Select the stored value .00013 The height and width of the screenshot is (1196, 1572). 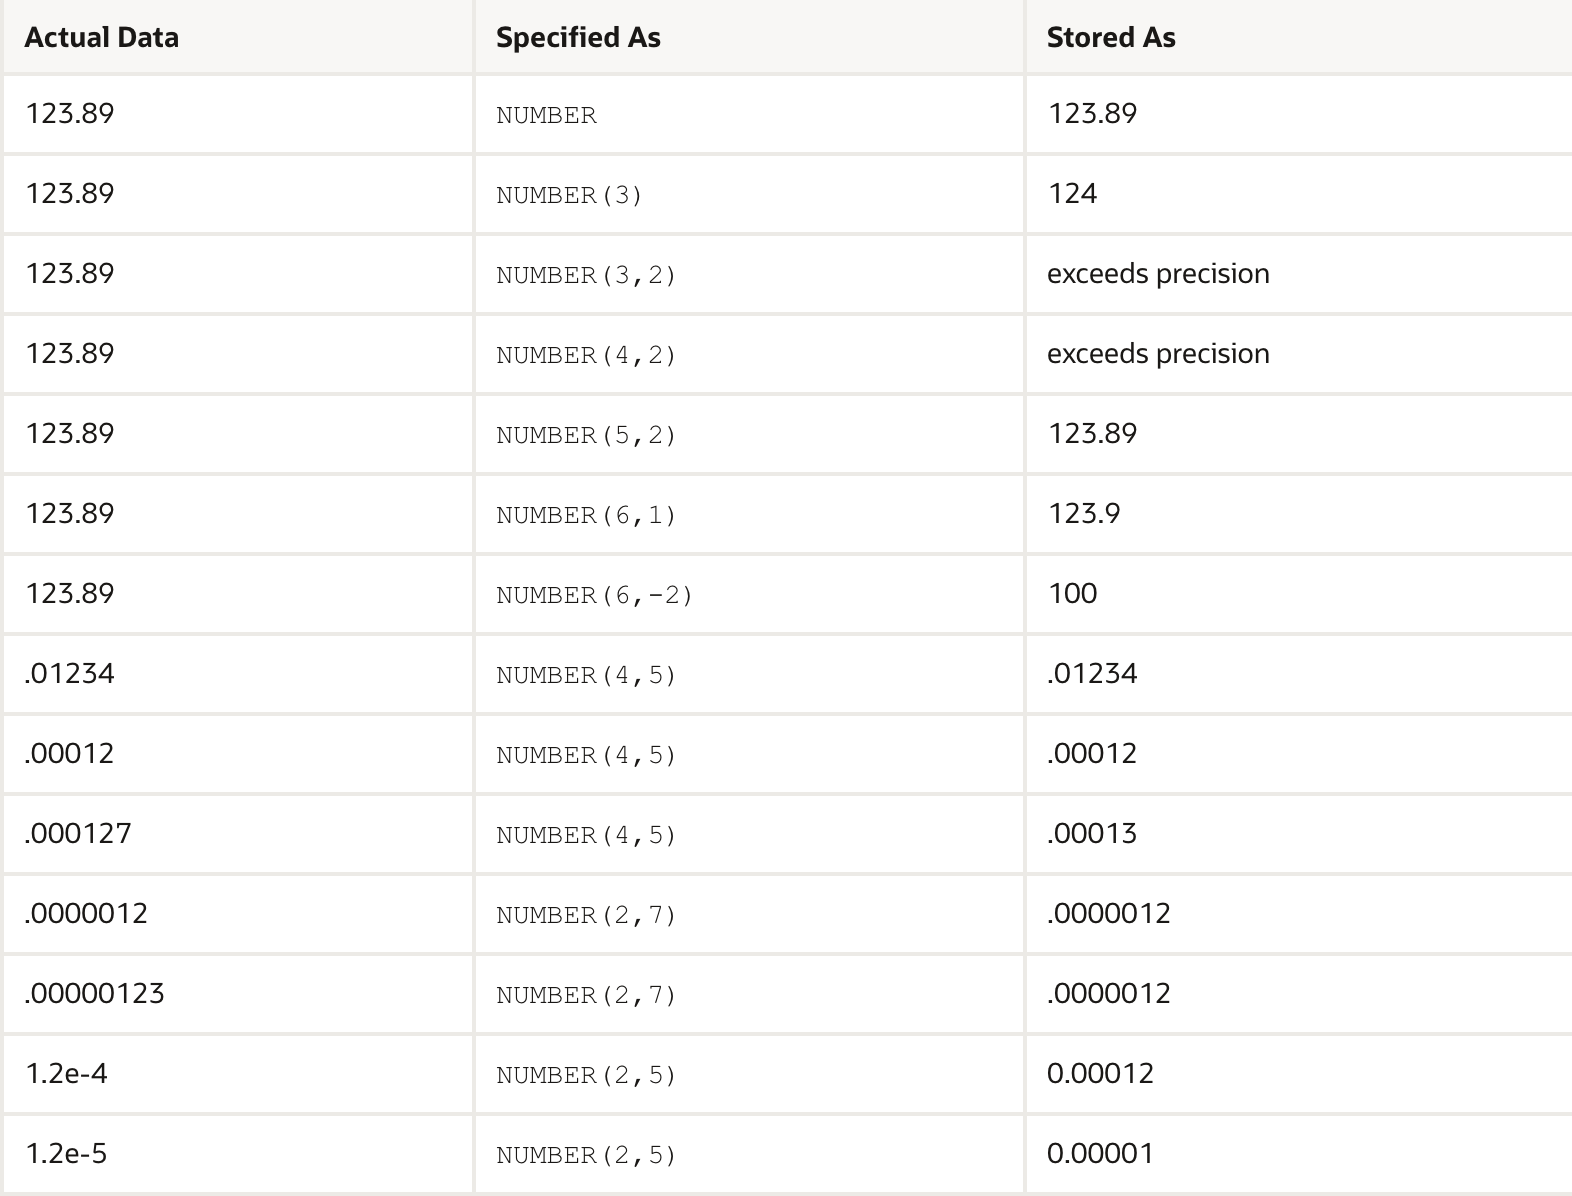coord(1091,833)
